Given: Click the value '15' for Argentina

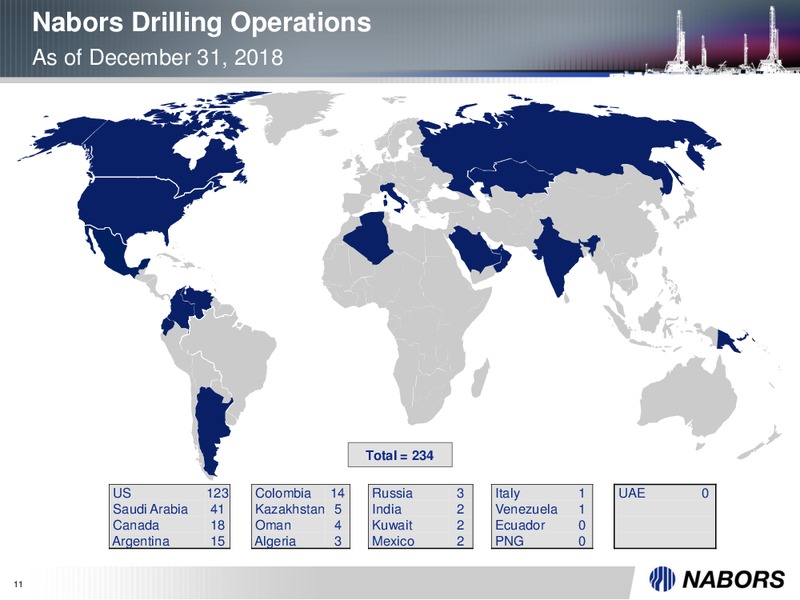Looking at the screenshot, I should tap(217, 541).
